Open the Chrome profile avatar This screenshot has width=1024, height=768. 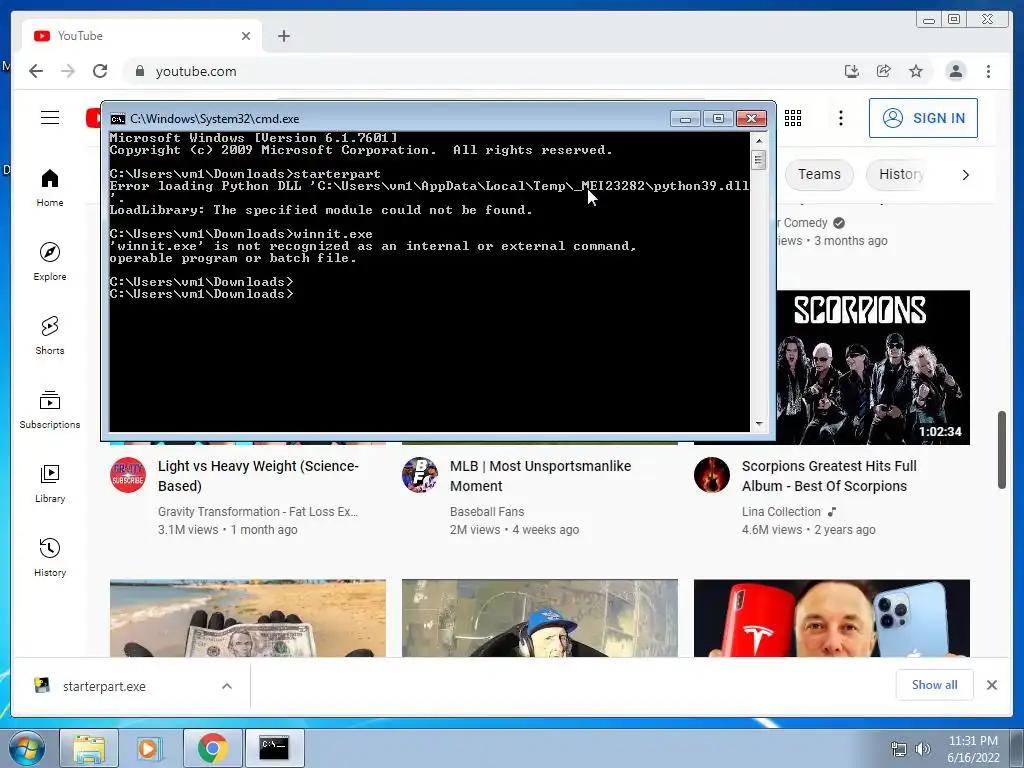click(x=956, y=71)
